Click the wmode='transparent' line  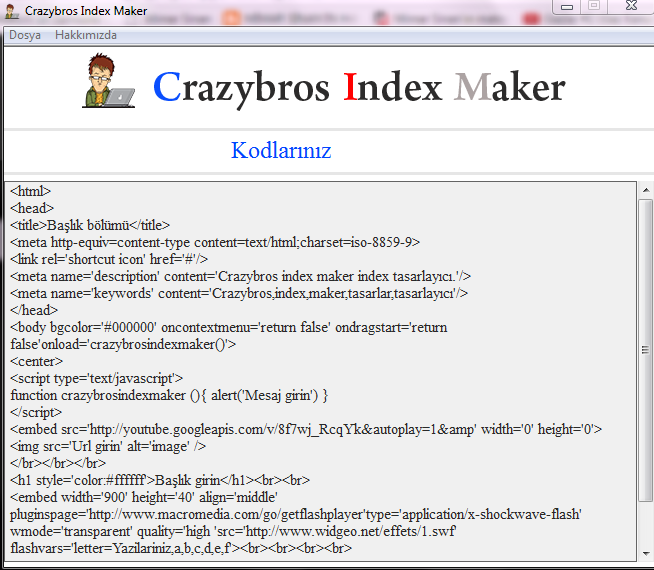tap(233, 532)
